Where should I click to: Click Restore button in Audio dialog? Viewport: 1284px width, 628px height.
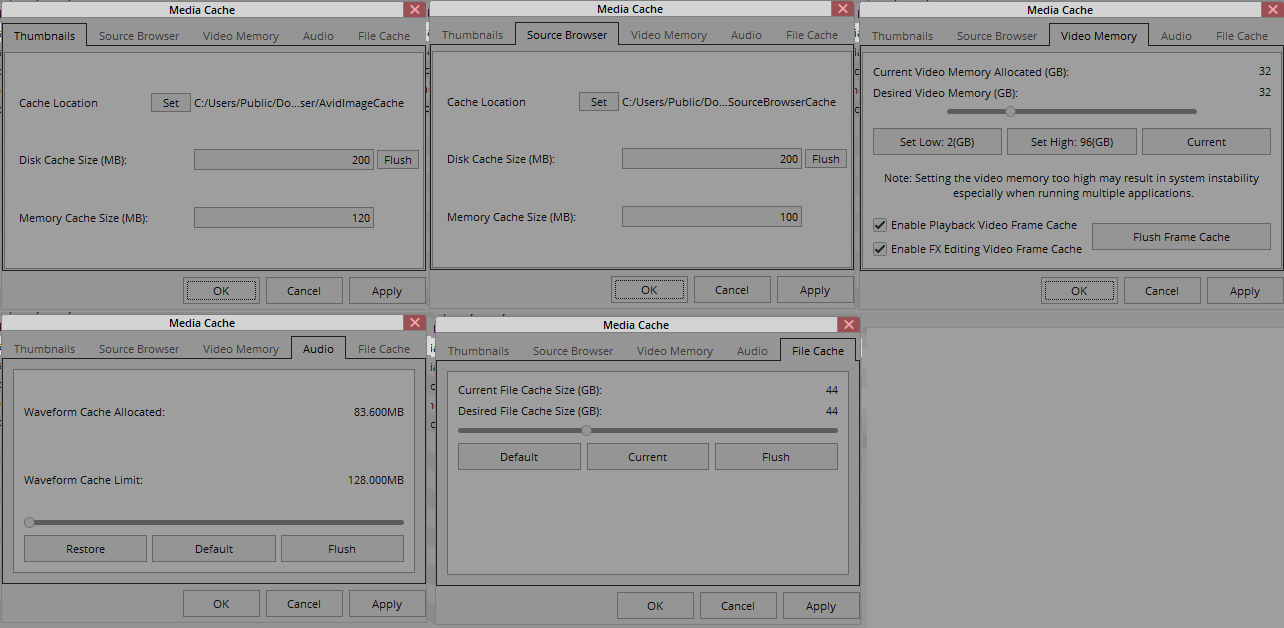[86, 549]
